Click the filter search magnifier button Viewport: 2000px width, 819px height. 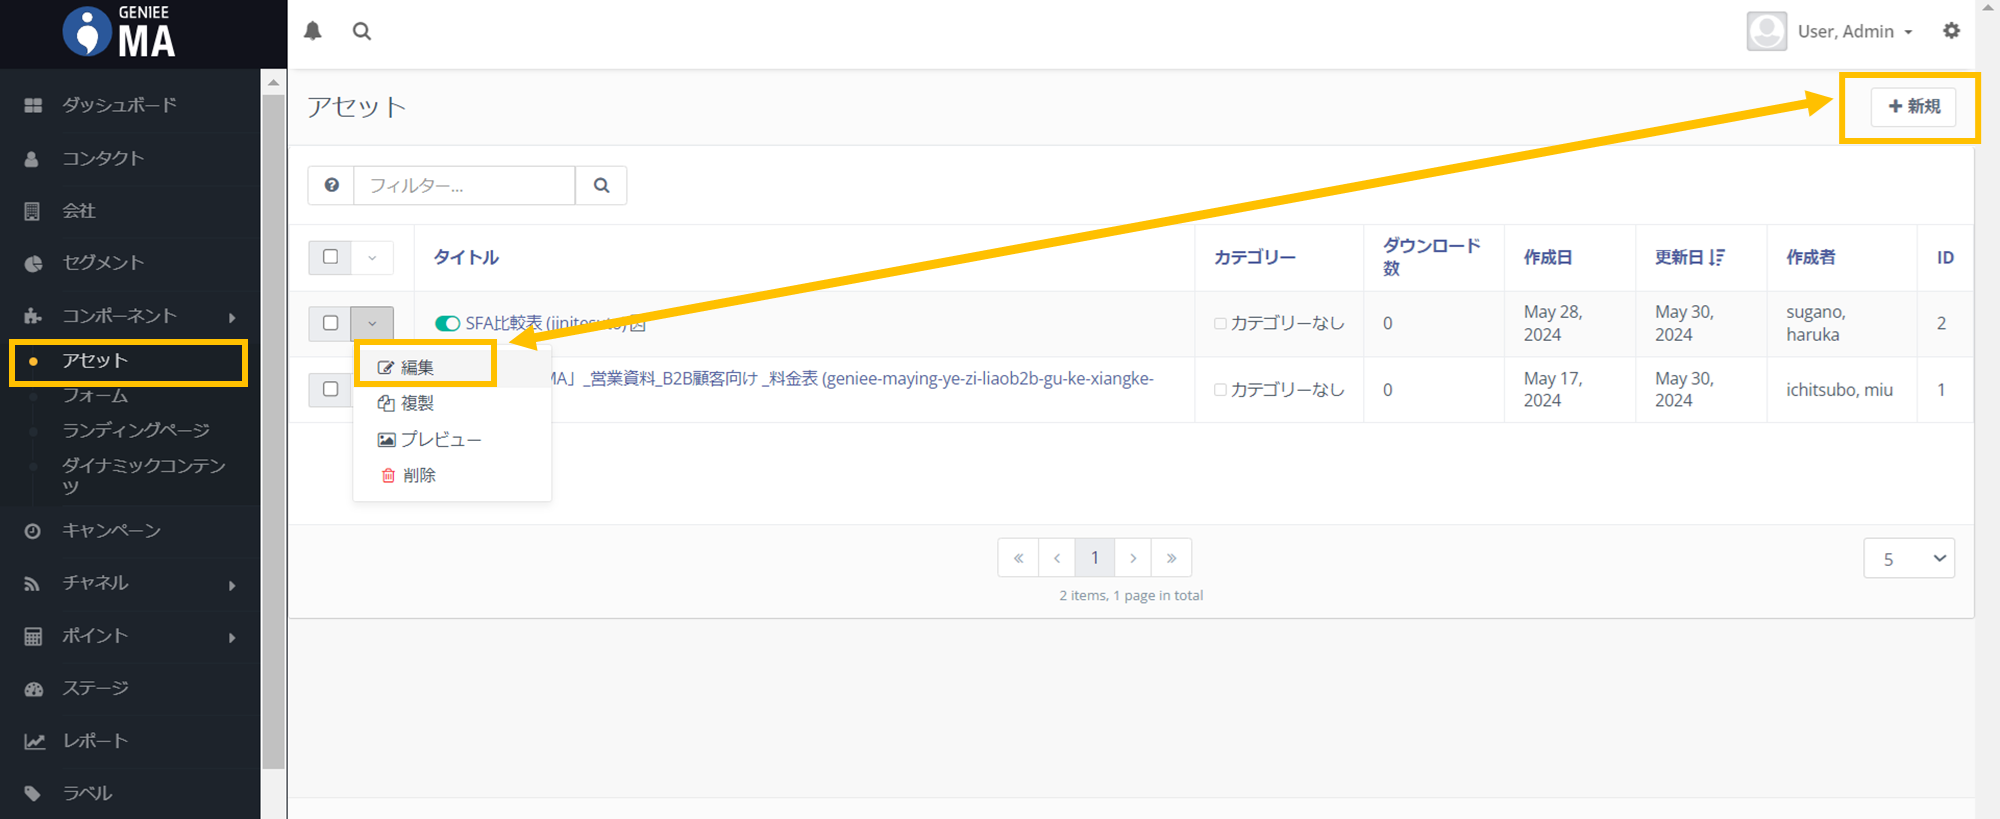coord(601,185)
